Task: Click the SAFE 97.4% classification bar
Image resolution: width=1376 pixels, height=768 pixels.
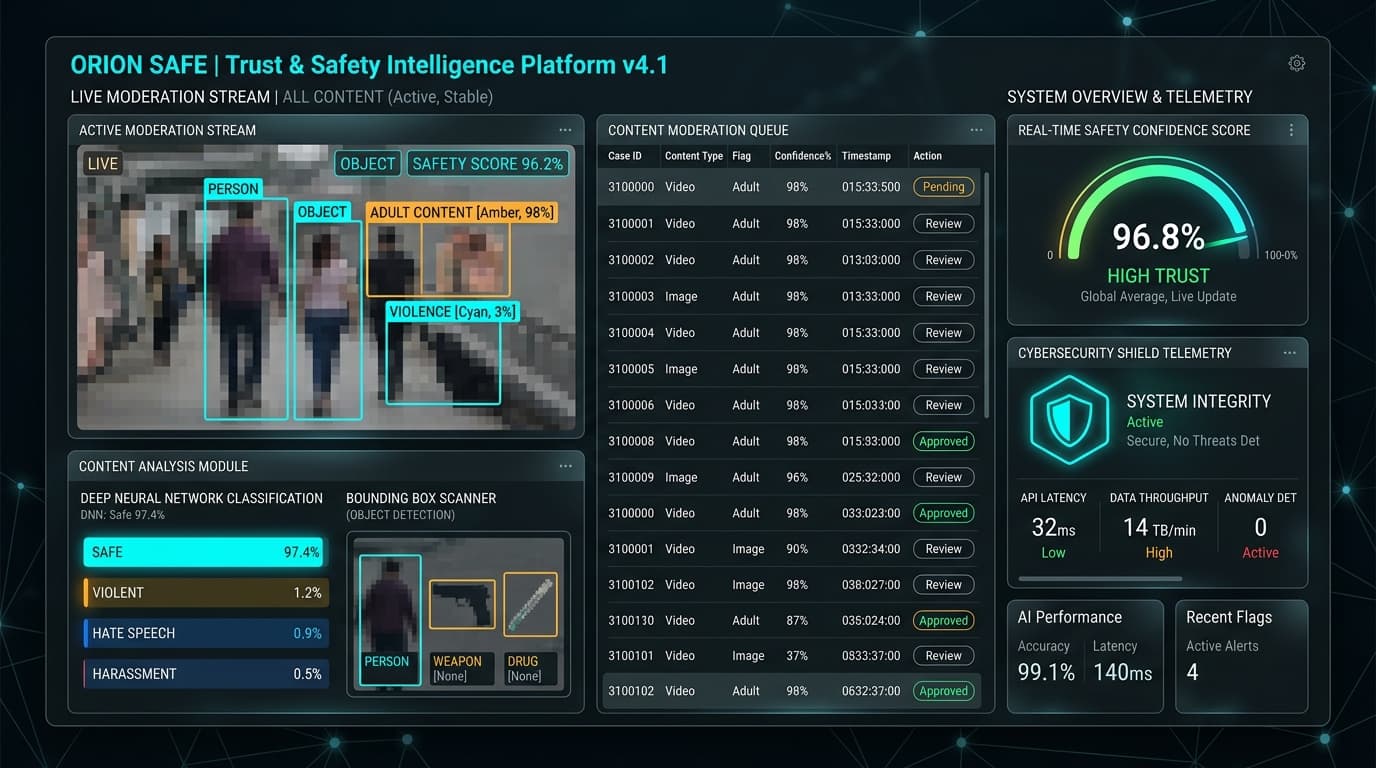Action: [x=203, y=552]
